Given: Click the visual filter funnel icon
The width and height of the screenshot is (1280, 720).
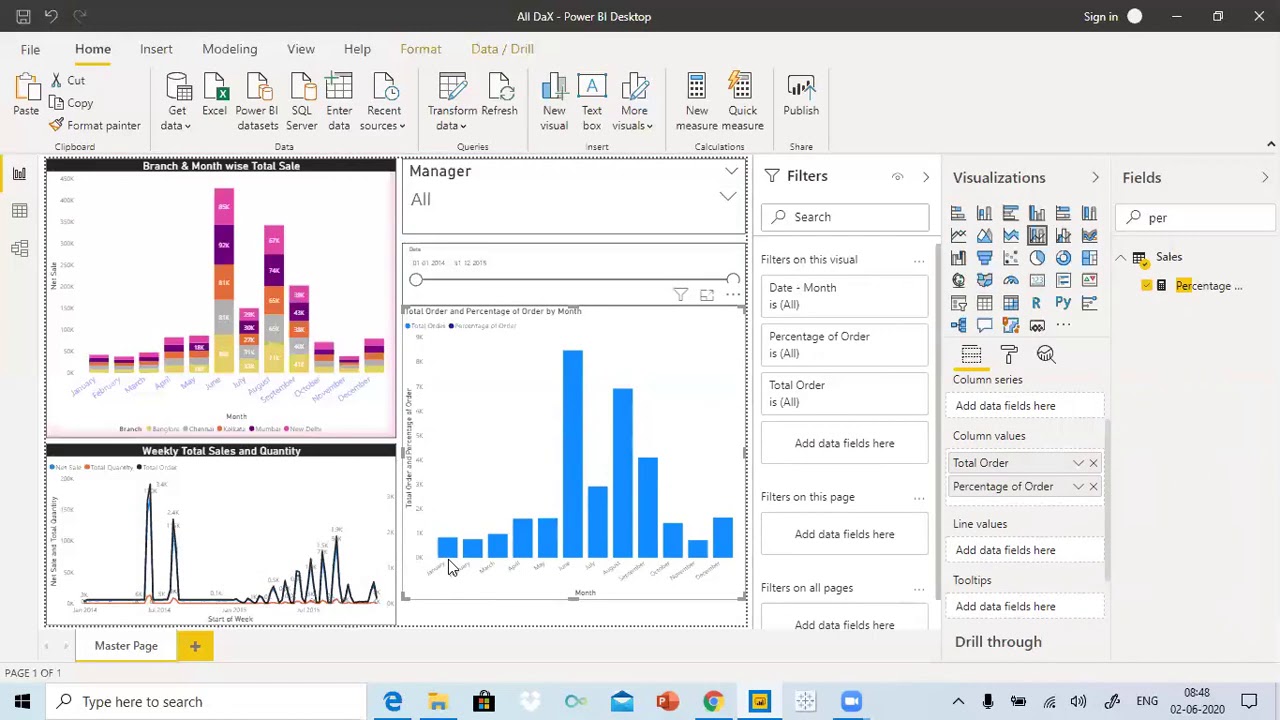Looking at the screenshot, I should [x=680, y=294].
